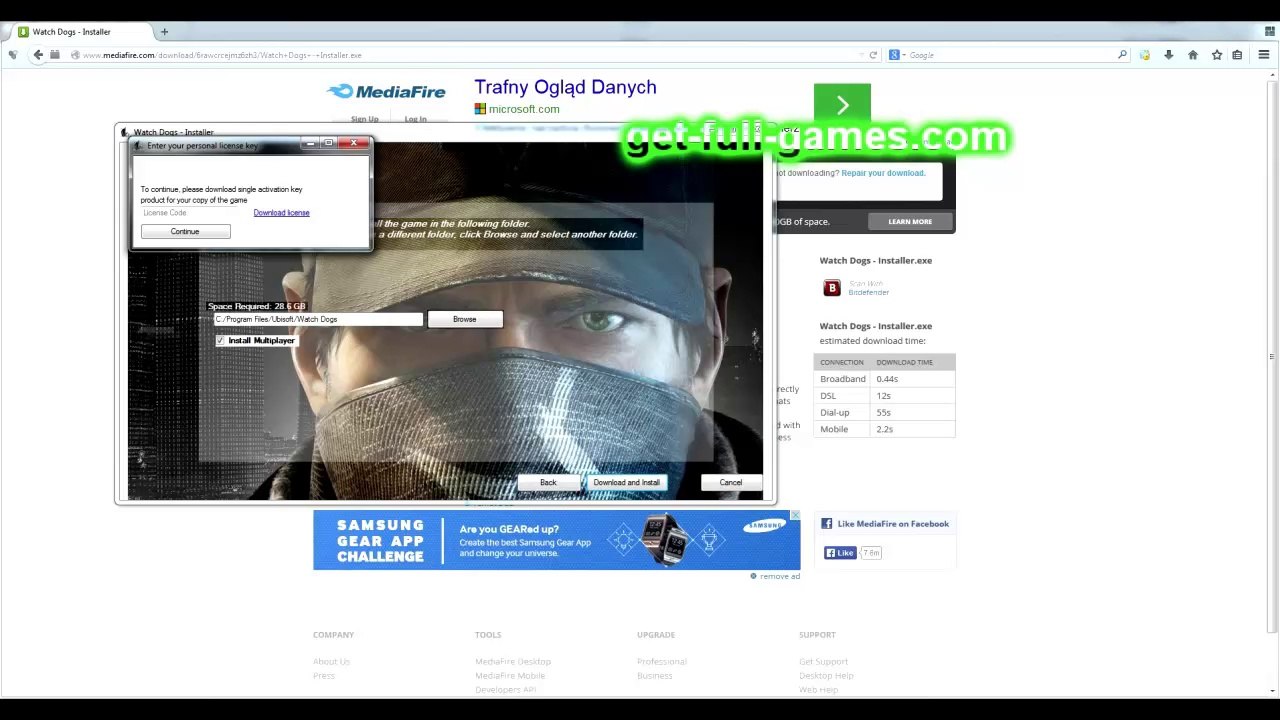Click the Bitdefender scan icon
Image resolution: width=1280 pixels, height=720 pixels.
pyautogui.click(x=831, y=288)
